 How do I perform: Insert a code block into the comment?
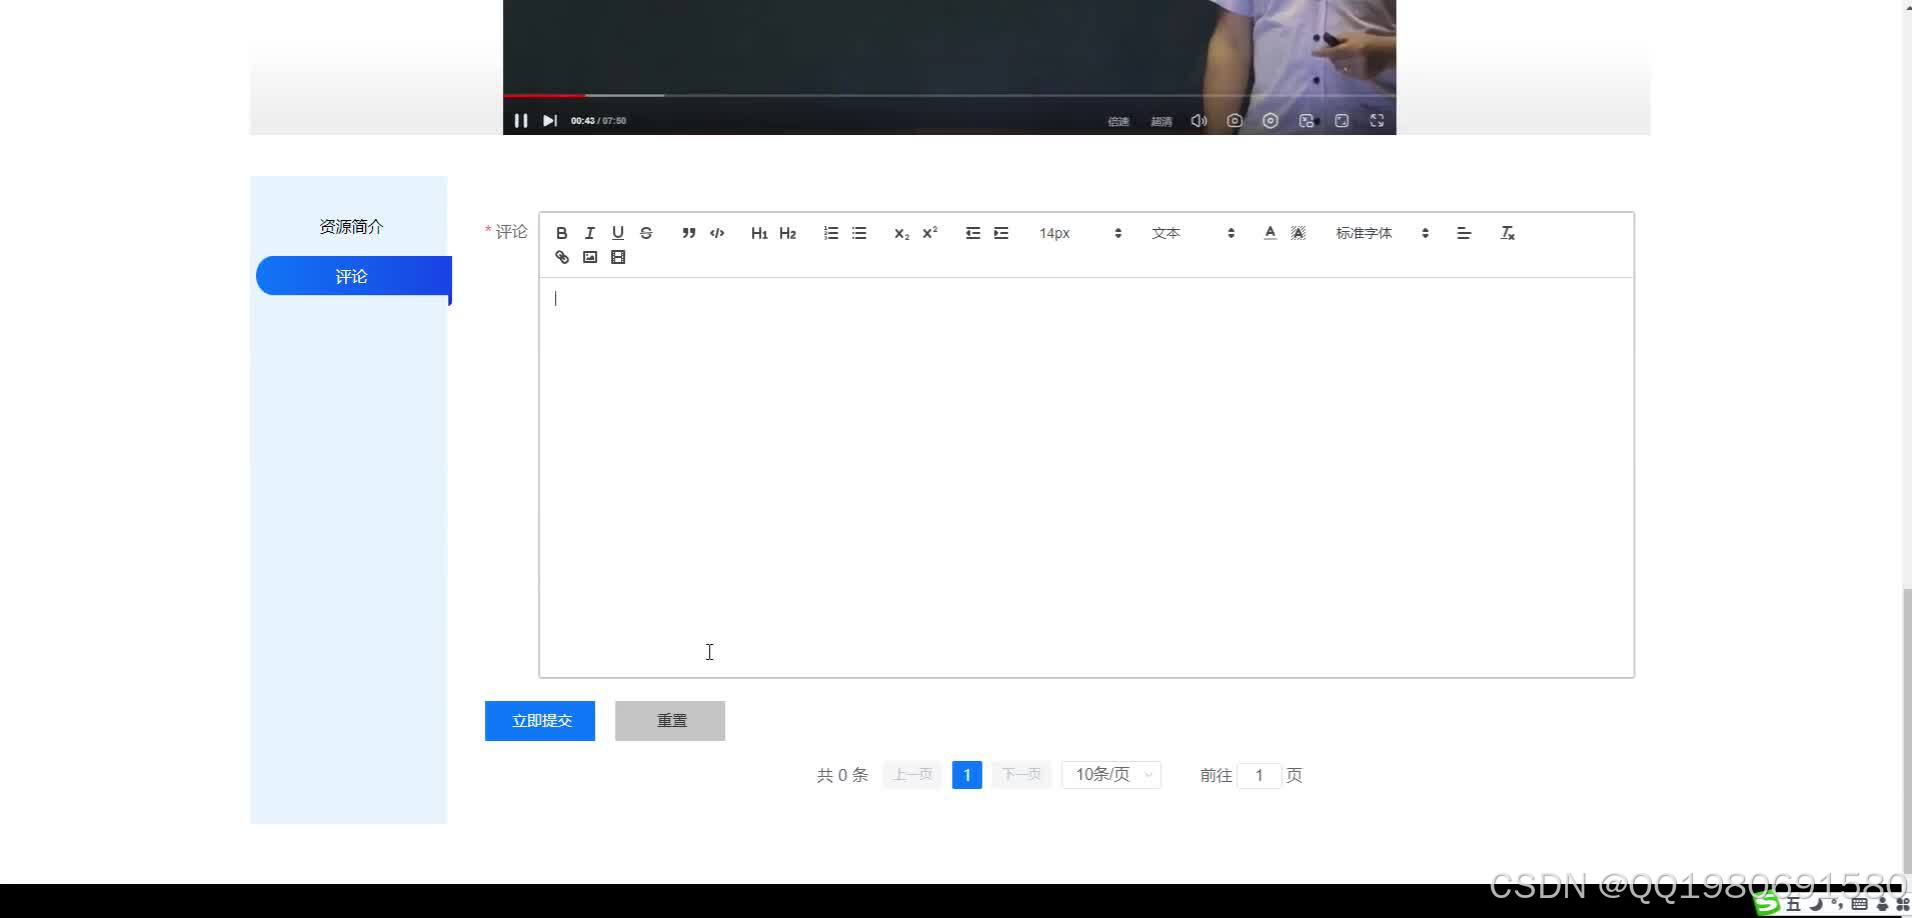[717, 232]
